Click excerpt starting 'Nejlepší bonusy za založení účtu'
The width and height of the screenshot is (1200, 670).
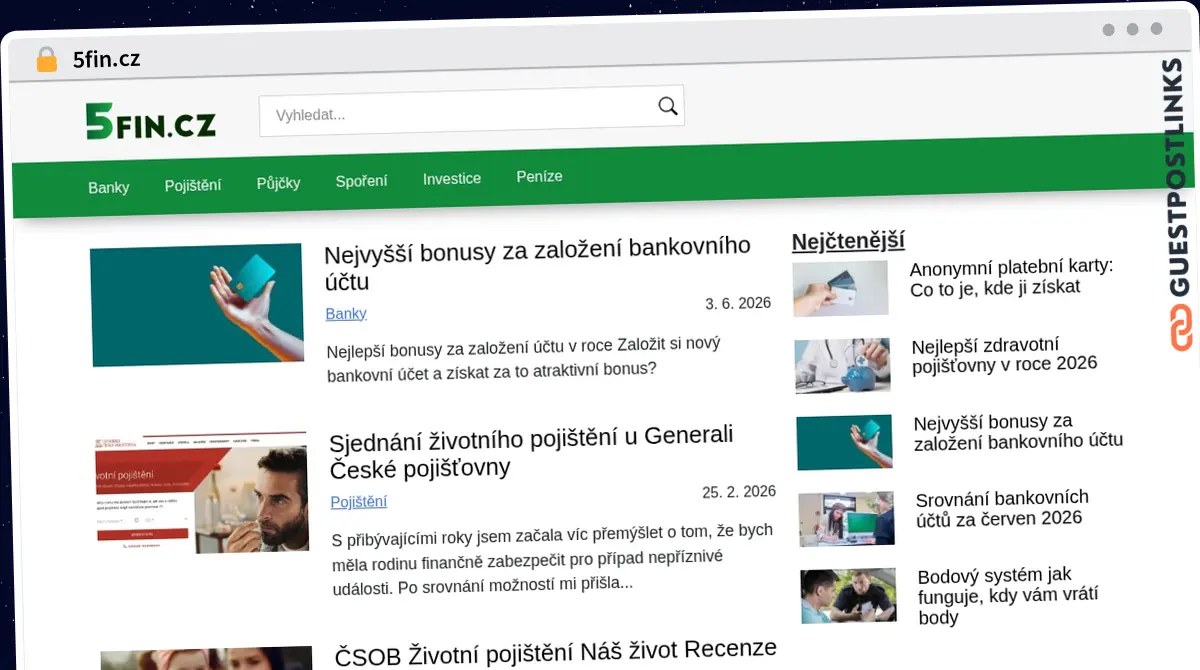(x=524, y=357)
